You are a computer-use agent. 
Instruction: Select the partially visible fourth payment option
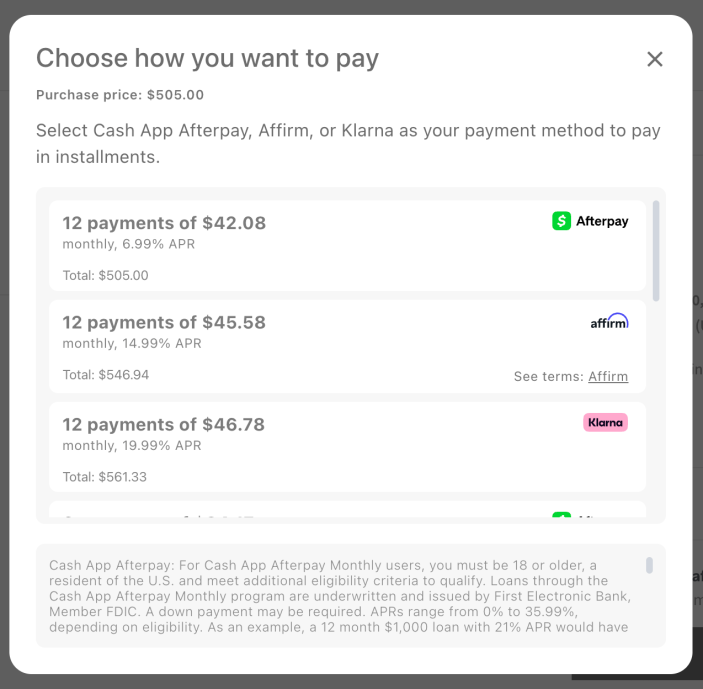click(x=300, y=514)
